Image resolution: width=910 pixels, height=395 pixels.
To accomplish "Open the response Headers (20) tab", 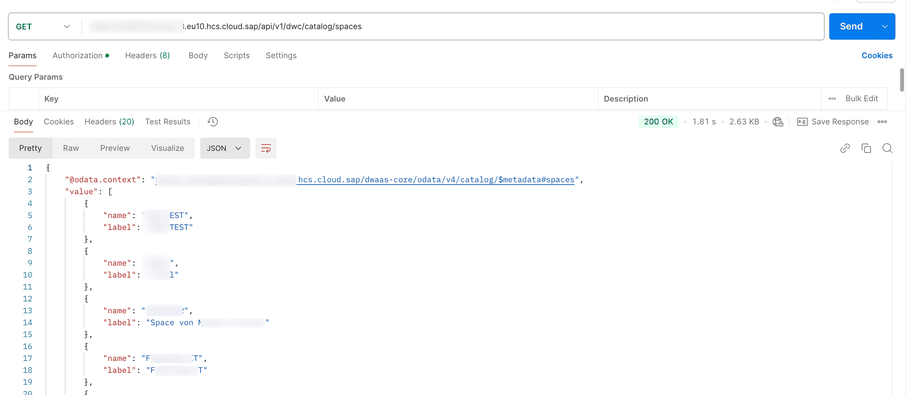I will [x=109, y=122].
